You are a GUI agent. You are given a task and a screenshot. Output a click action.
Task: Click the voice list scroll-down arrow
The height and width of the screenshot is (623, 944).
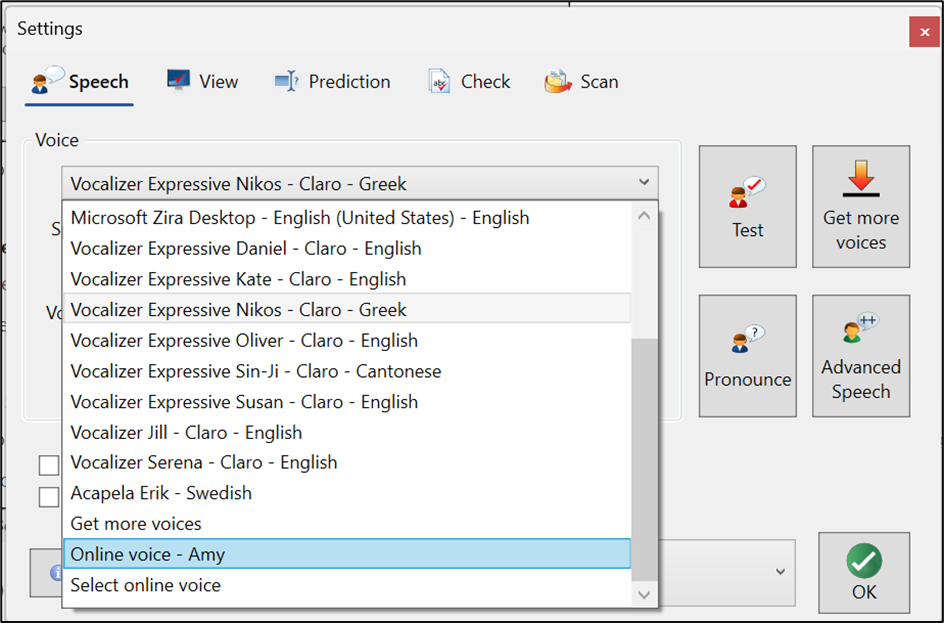pos(644,595)
